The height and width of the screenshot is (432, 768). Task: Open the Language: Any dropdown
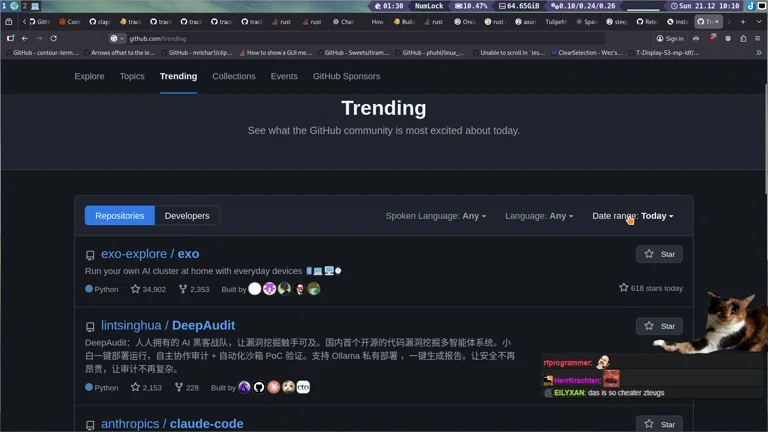coord(539,216)
